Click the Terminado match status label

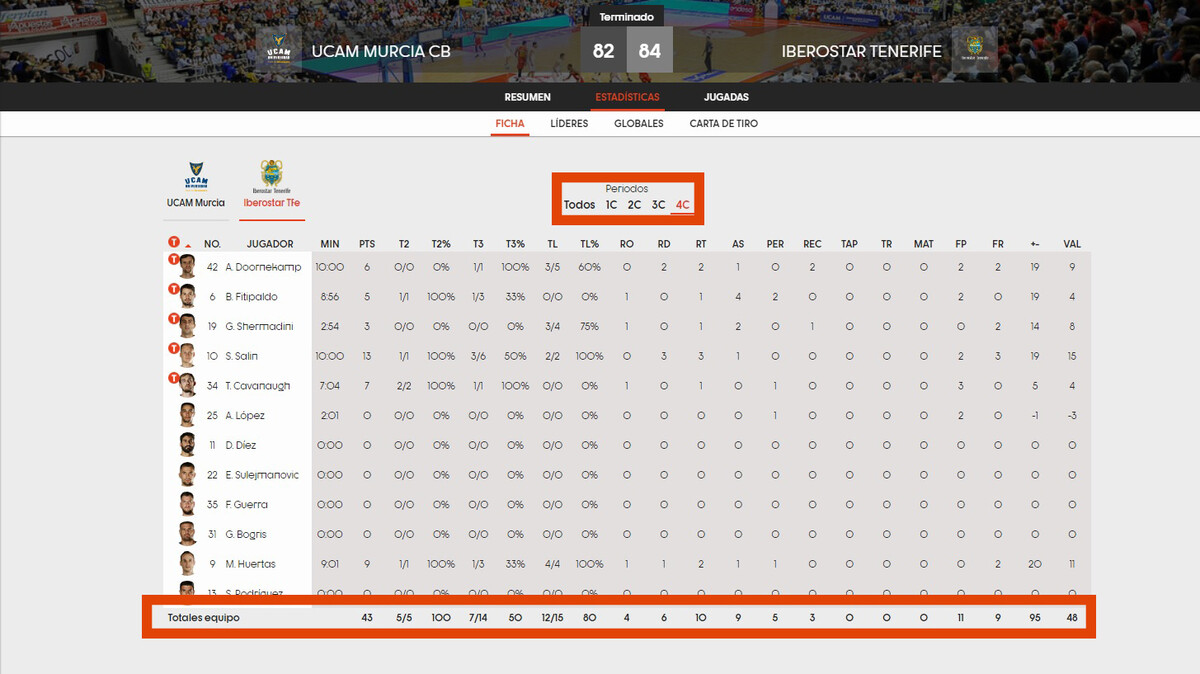tap(627, 17)
